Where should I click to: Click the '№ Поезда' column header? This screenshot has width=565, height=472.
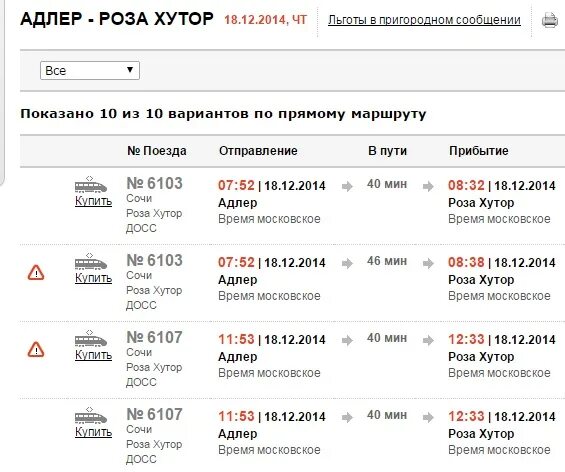[x=157, y=151]
